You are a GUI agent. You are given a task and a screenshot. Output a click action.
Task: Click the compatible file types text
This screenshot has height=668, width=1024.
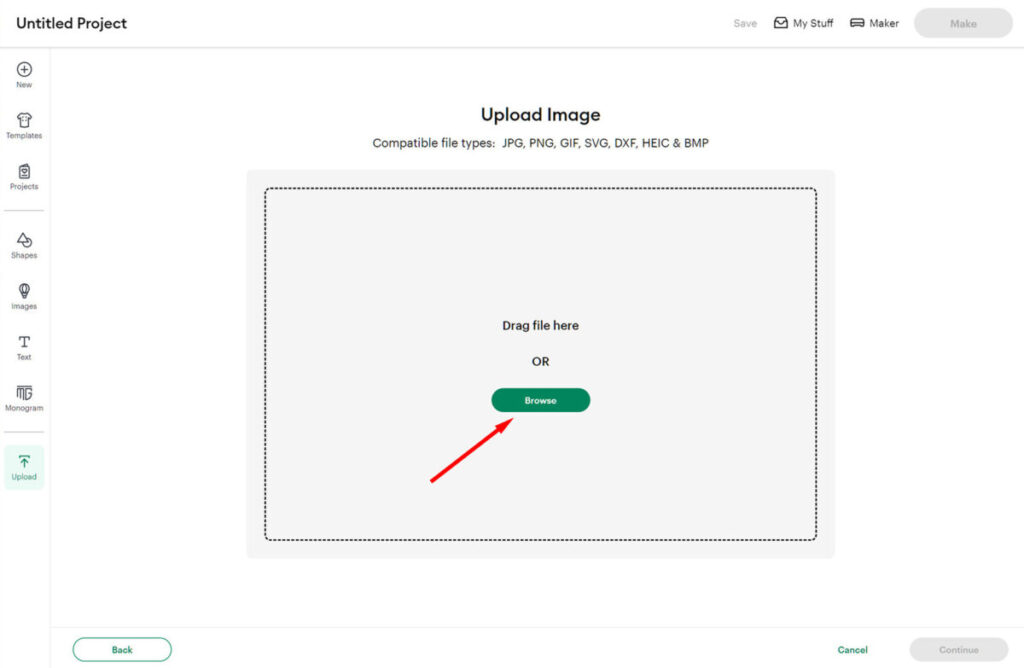[x=540, y=143]
